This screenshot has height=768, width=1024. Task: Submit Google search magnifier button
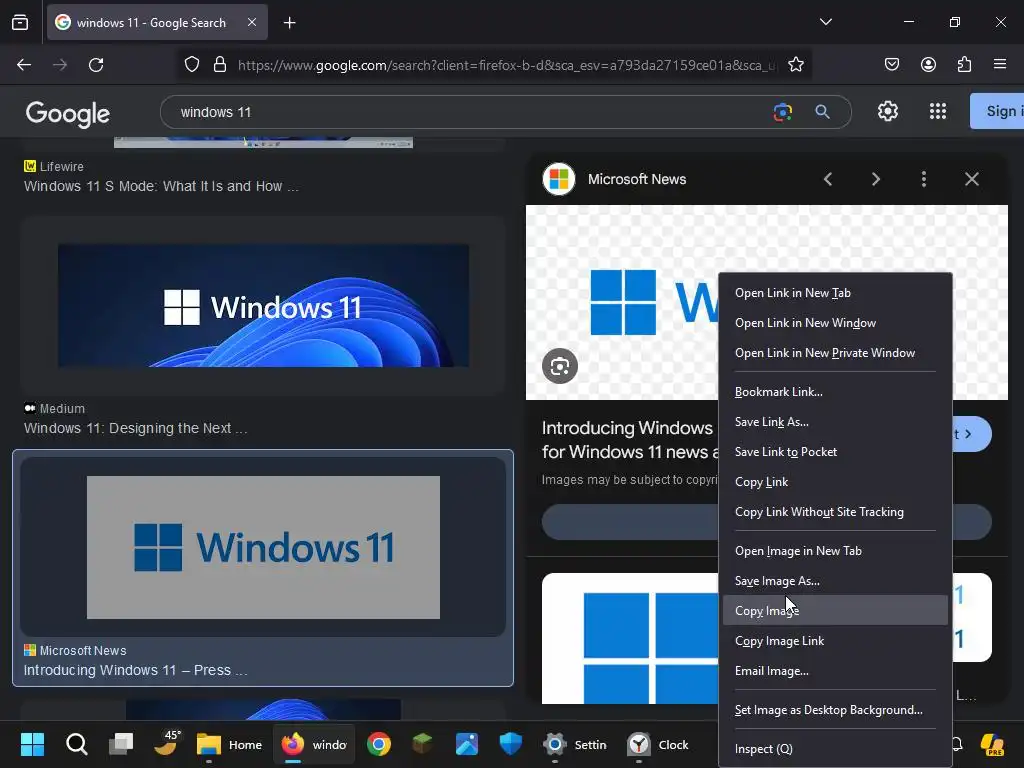(822, 112)
